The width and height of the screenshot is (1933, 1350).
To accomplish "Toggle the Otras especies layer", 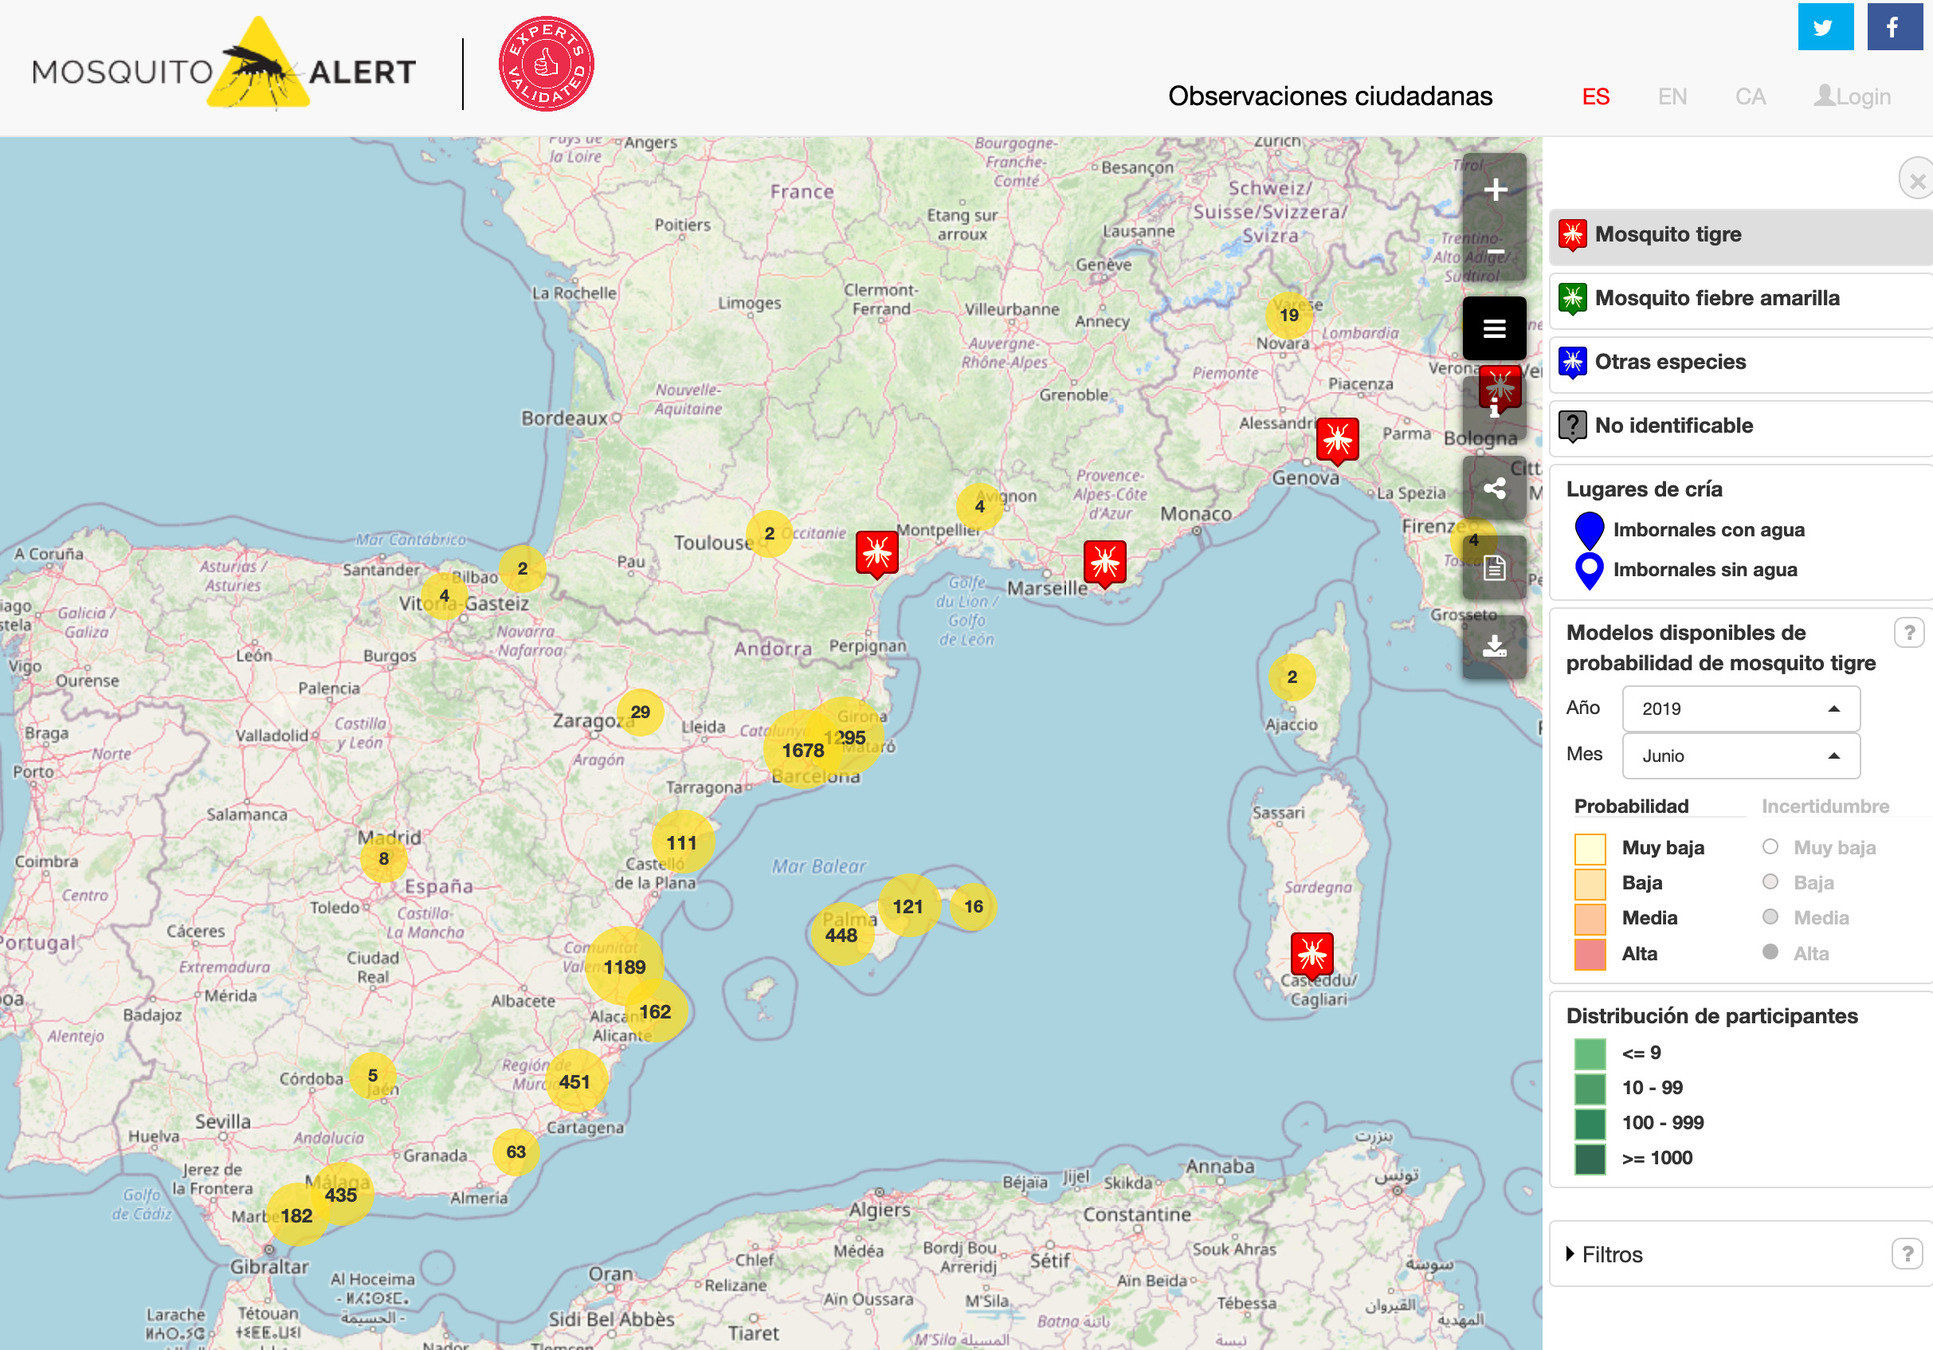I will pos(1740,363).
